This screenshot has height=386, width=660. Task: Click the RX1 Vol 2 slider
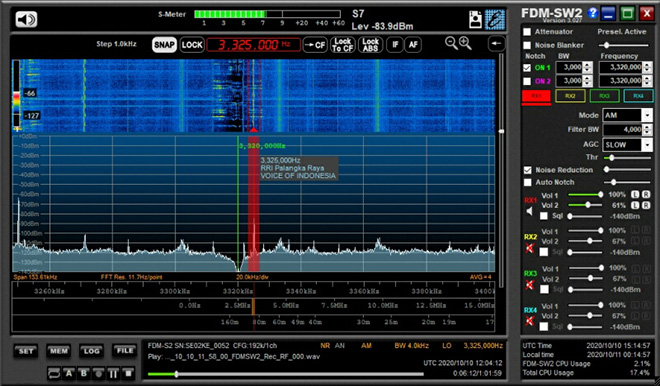(585, 205)
